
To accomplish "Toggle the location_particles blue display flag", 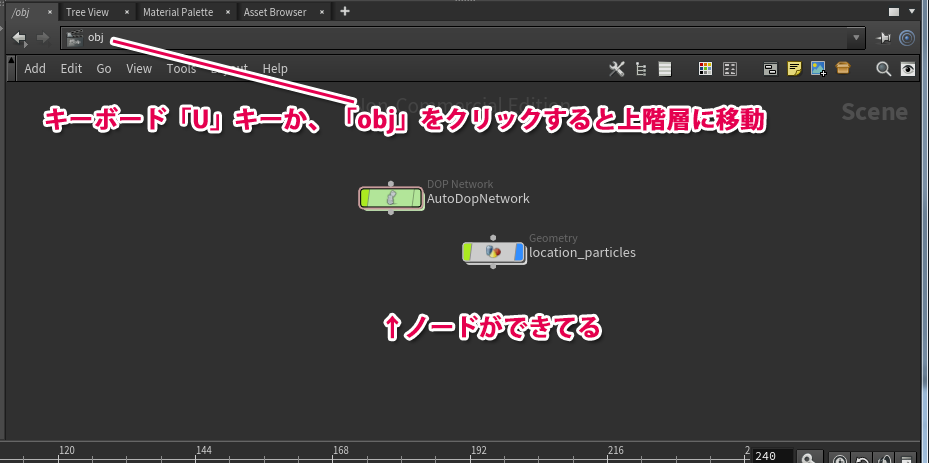I will (x=519, y=252).
